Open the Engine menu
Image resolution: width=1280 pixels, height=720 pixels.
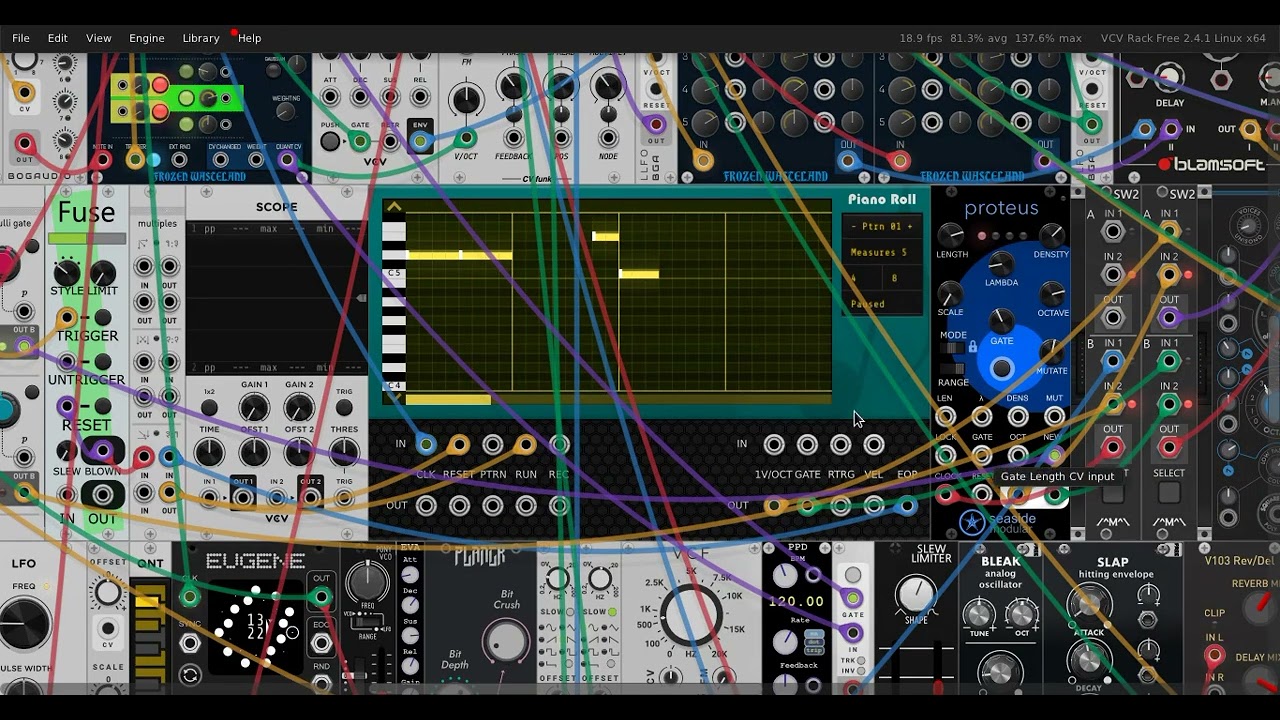[x=147, y=38]
